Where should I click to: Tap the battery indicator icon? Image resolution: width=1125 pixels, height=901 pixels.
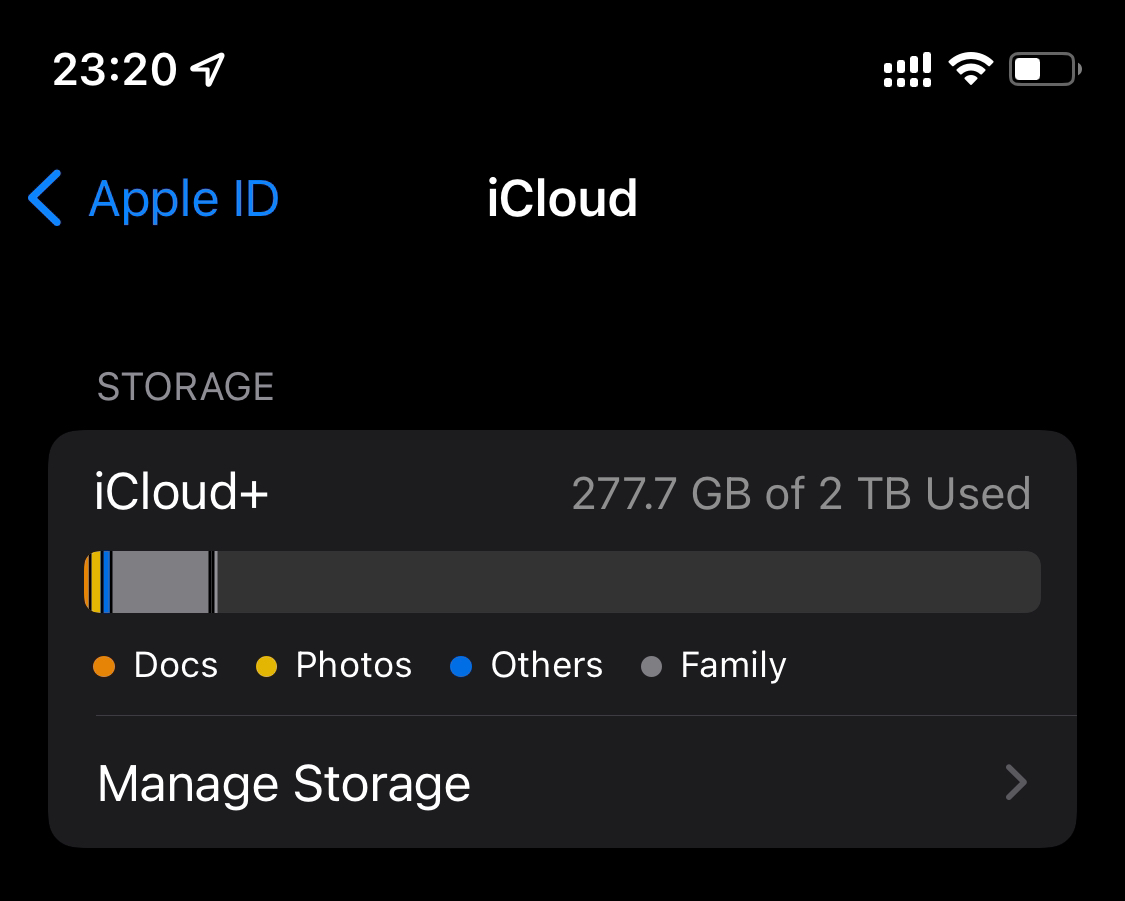coord(1045,70)
